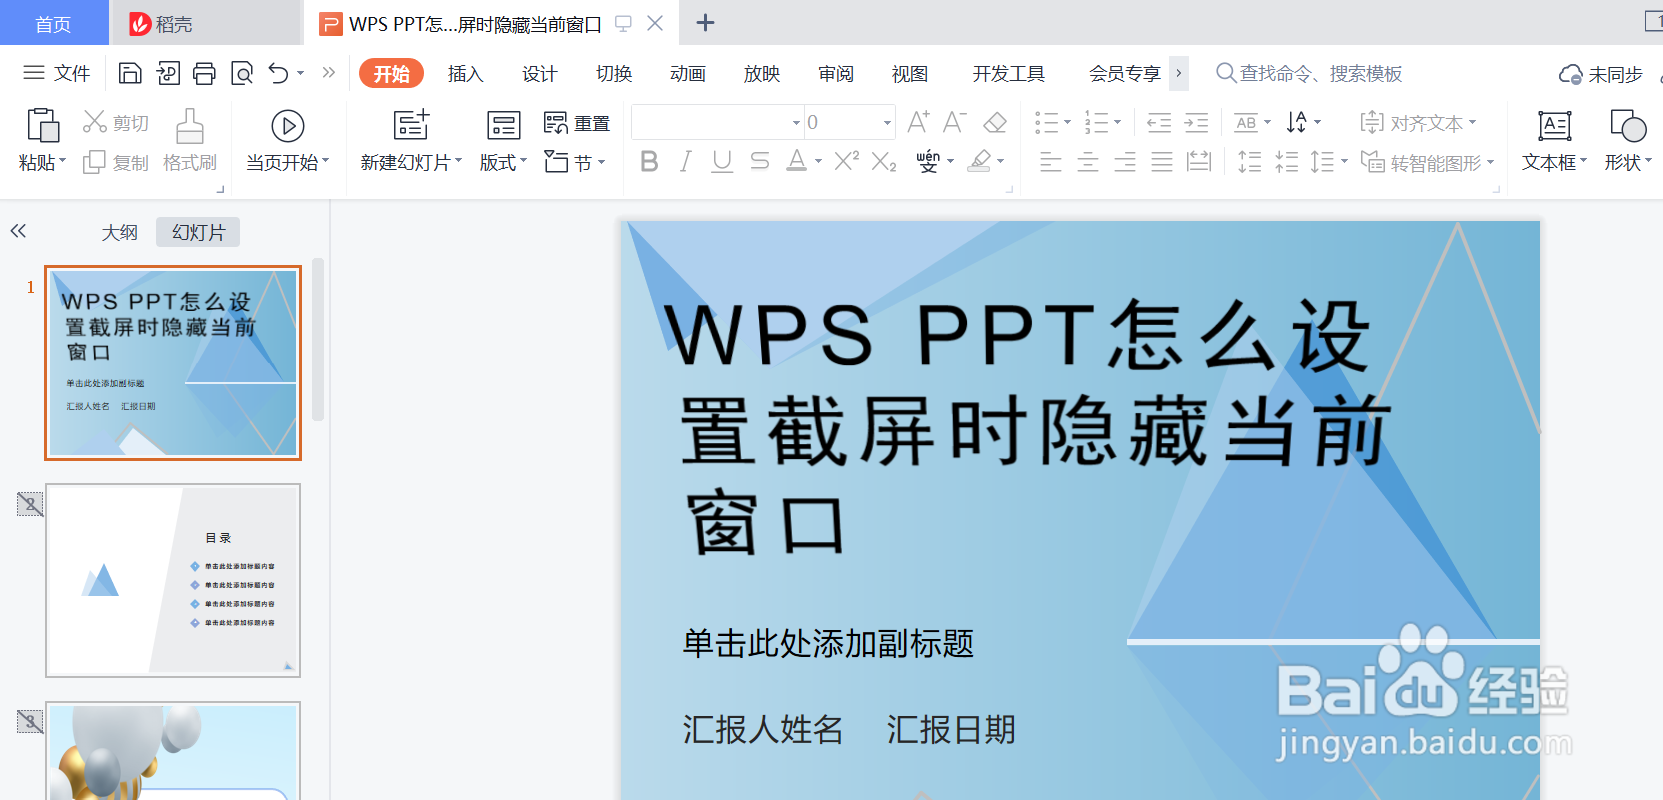Click the Undo arrow icon

point(278,73)
